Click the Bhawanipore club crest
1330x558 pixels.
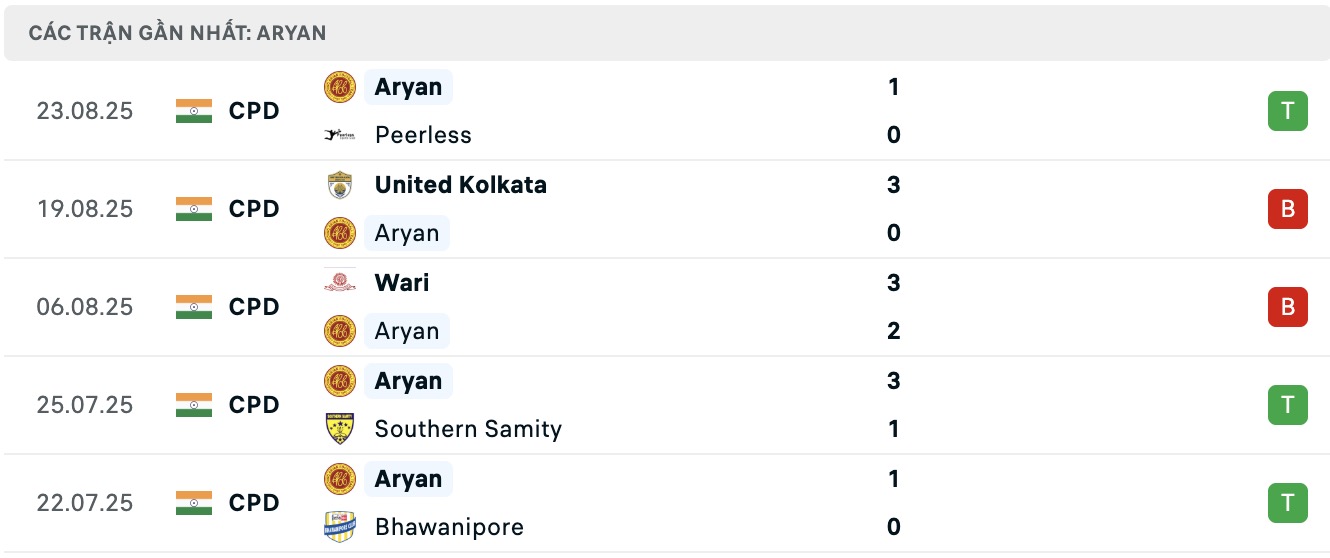pos(340,527)
